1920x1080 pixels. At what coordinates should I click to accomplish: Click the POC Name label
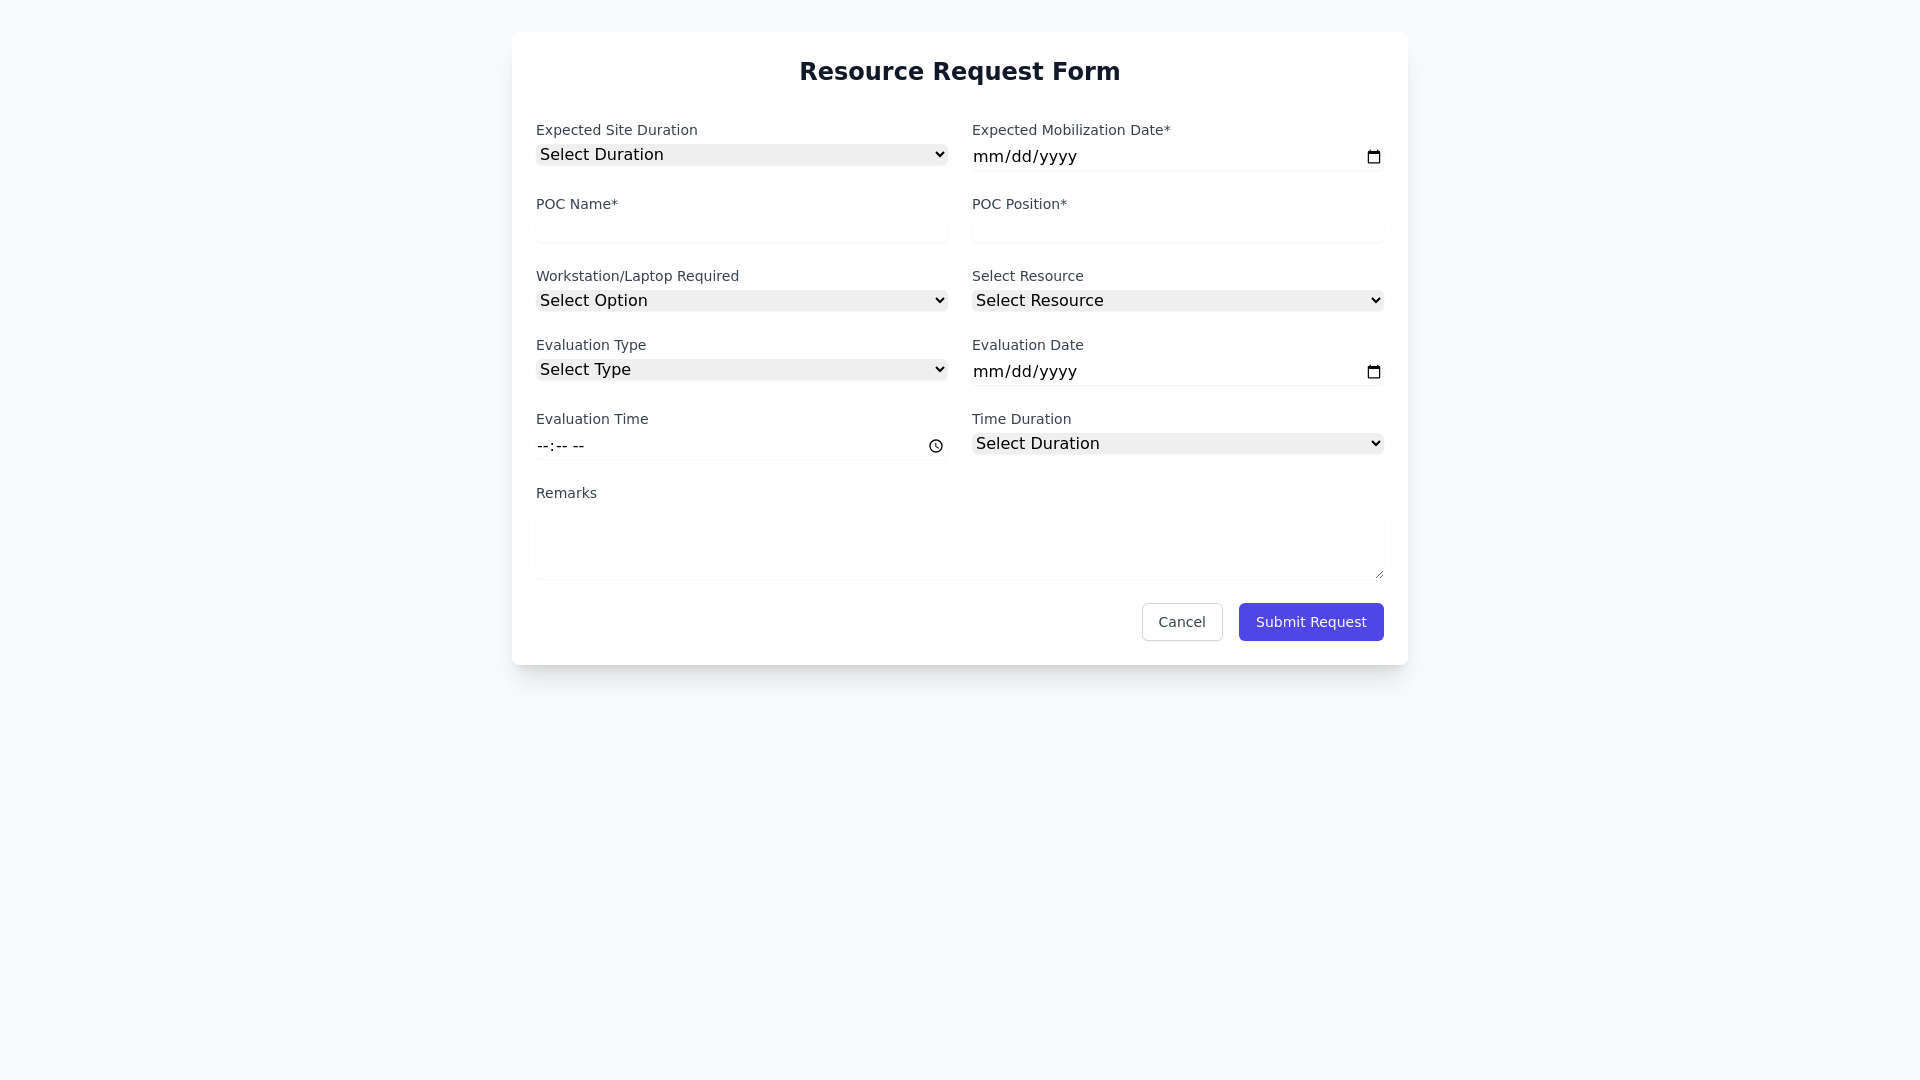click(x=576, y=204)
